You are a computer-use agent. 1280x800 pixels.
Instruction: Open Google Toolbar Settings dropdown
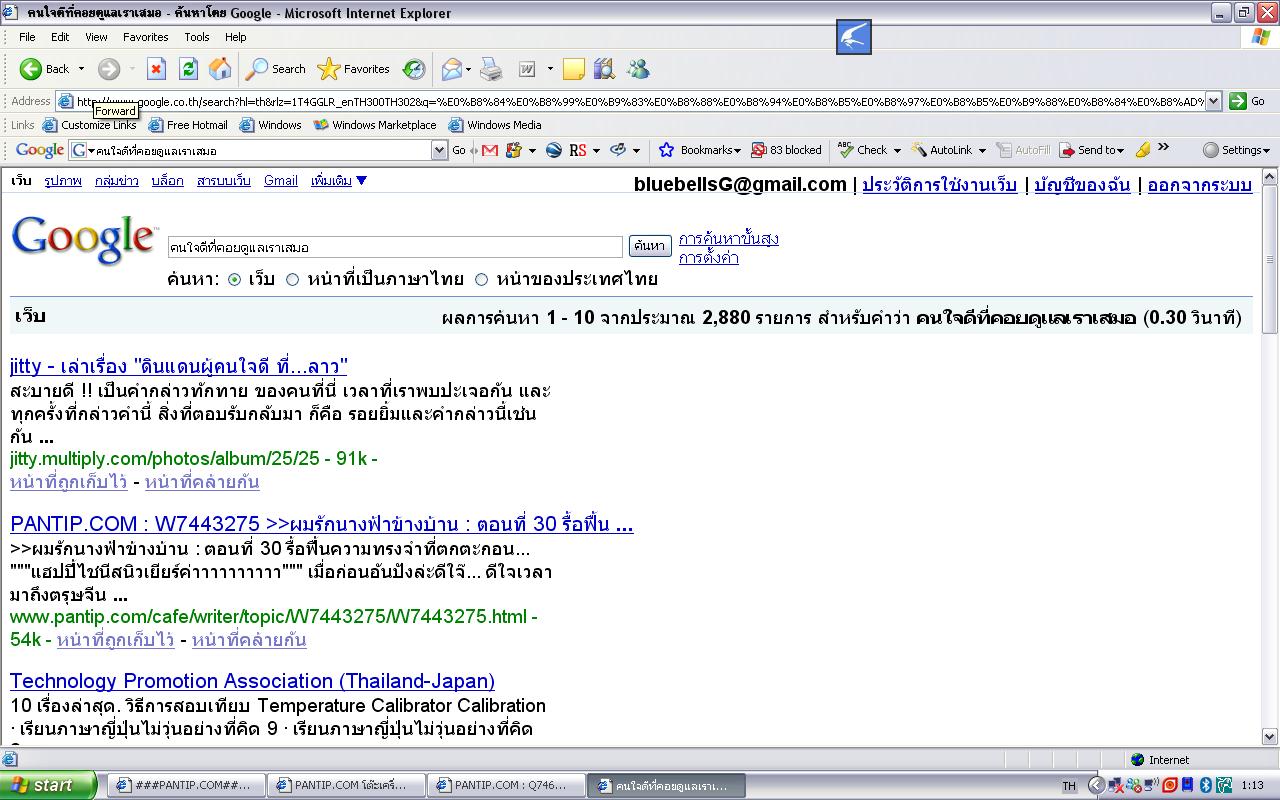click(1237, 150)
